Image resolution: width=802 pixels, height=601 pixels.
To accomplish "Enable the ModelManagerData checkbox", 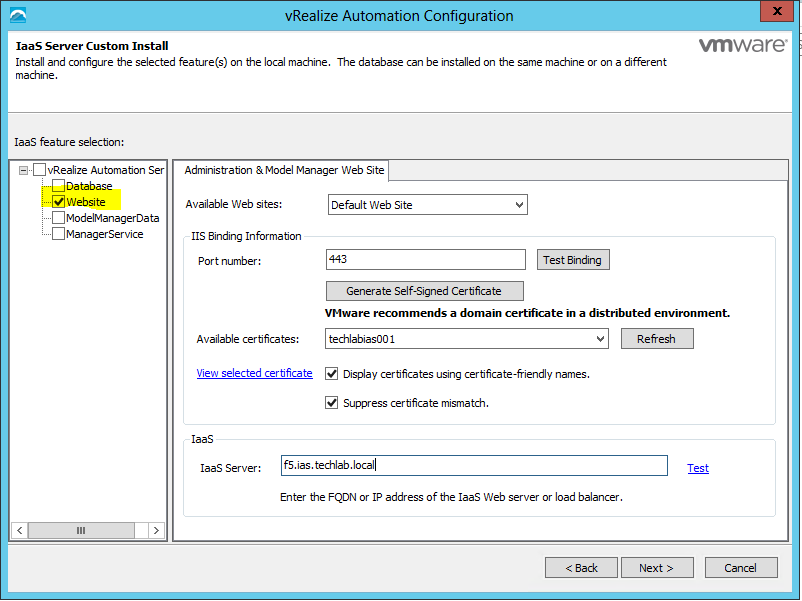I will 58,218.
